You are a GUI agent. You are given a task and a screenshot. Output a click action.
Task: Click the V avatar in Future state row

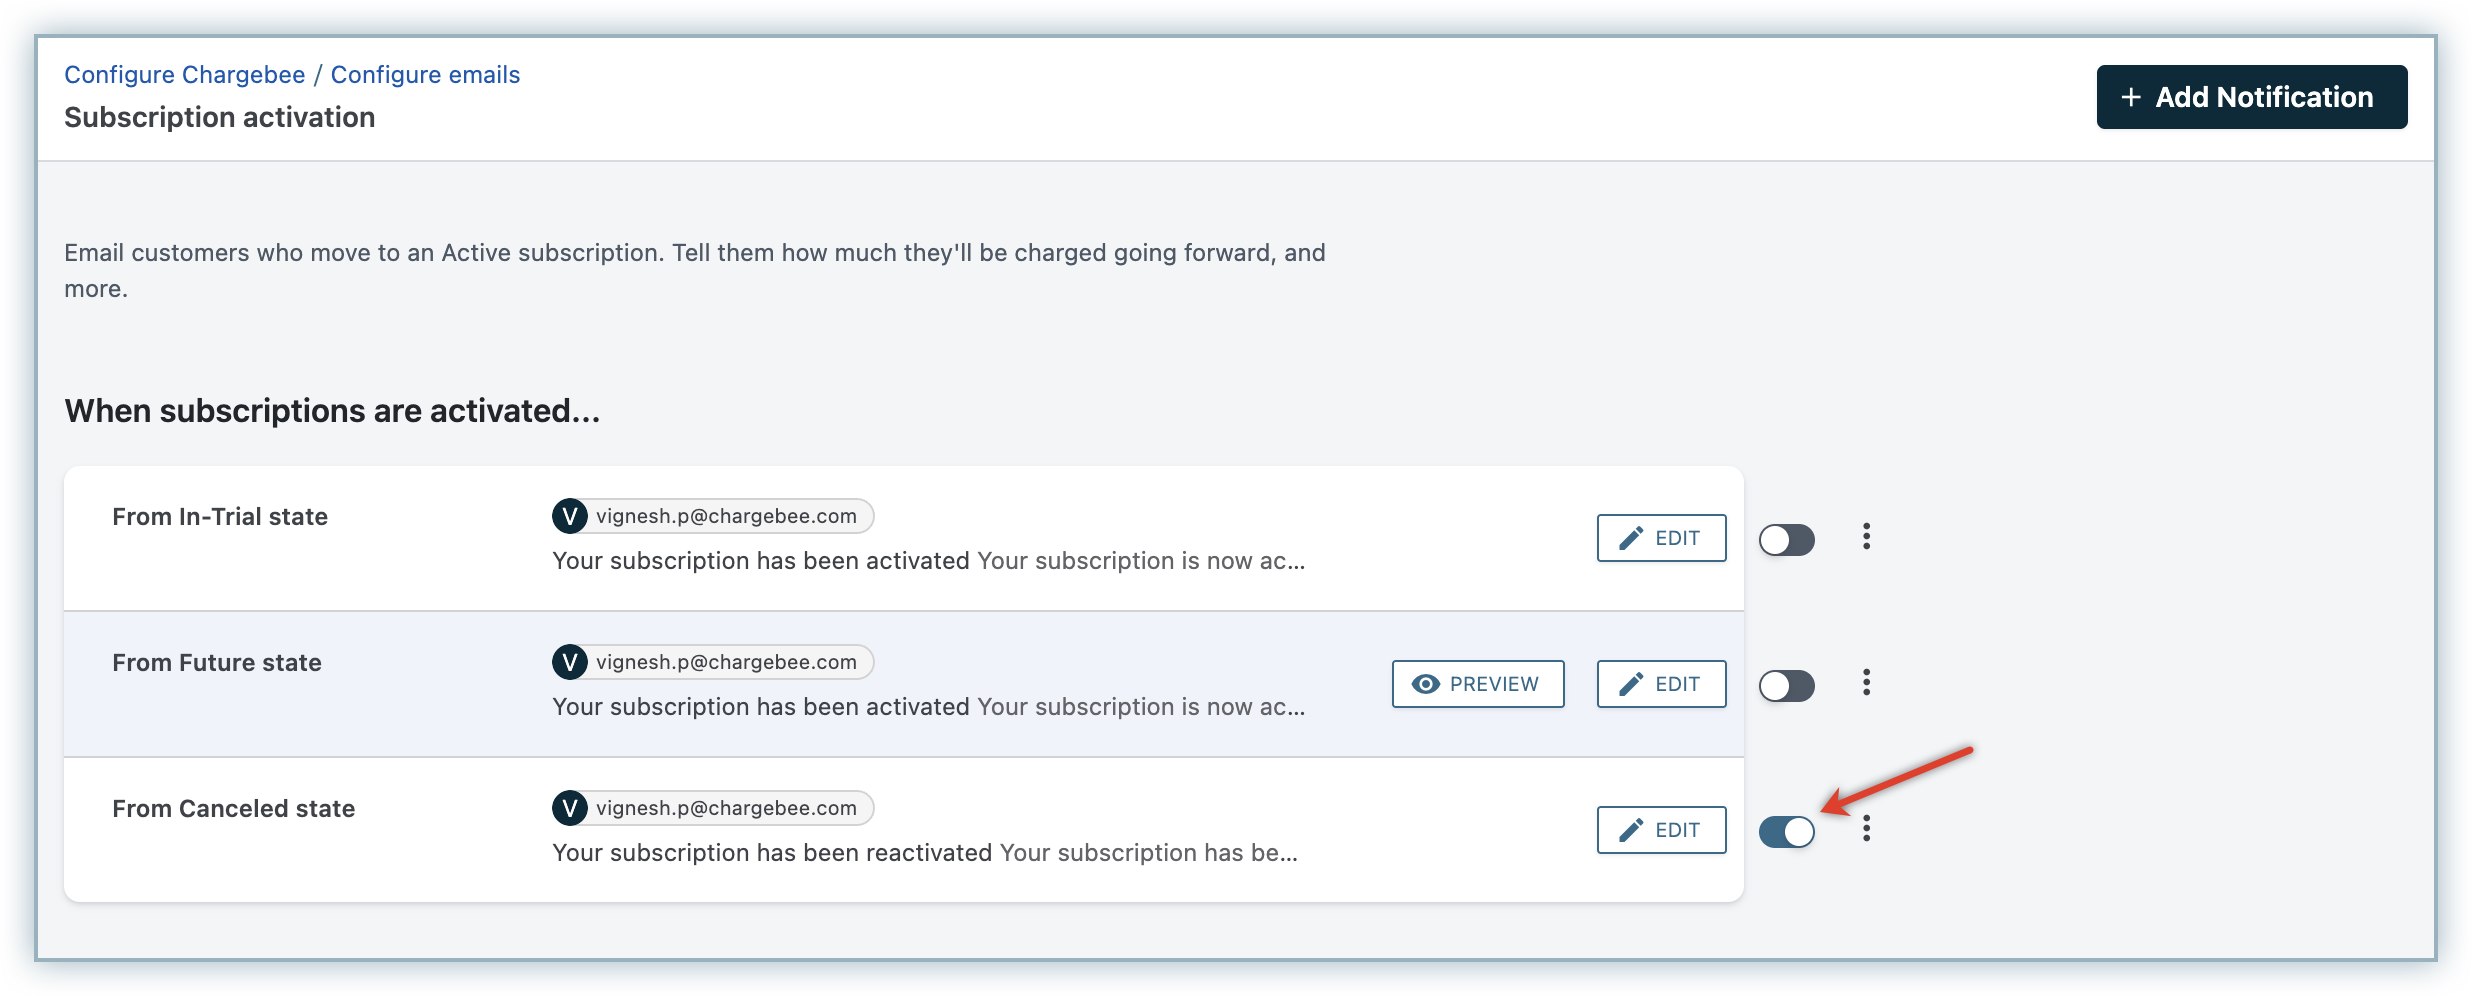(570, 662)
